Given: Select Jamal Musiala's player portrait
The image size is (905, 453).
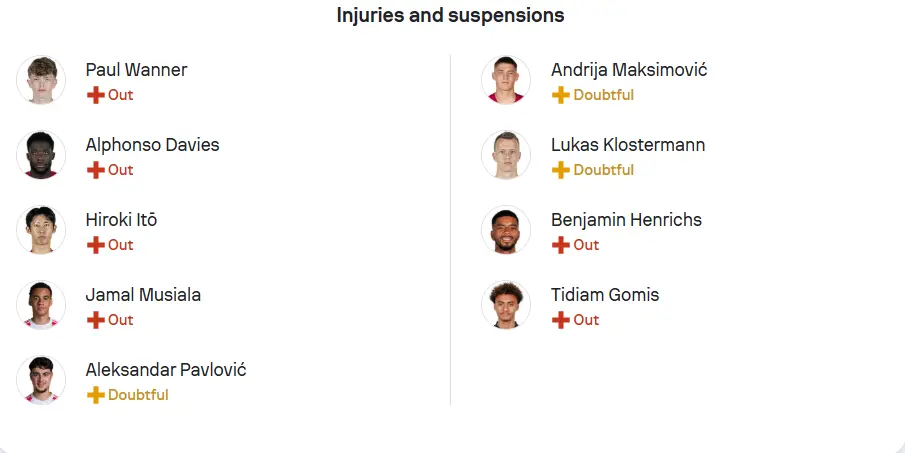Looking at the screenshot, I should (41, 305).
